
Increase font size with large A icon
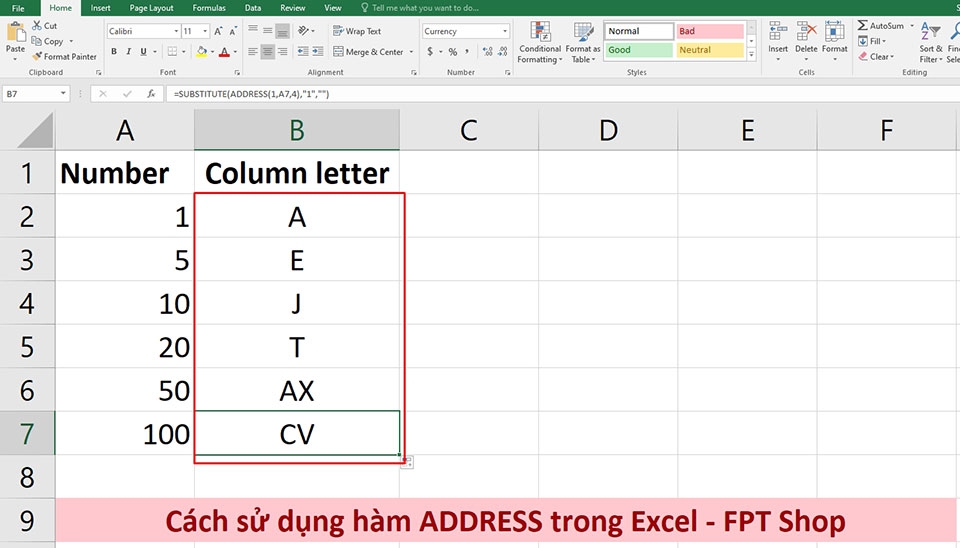pyautogui.click(x=219, y=31)
